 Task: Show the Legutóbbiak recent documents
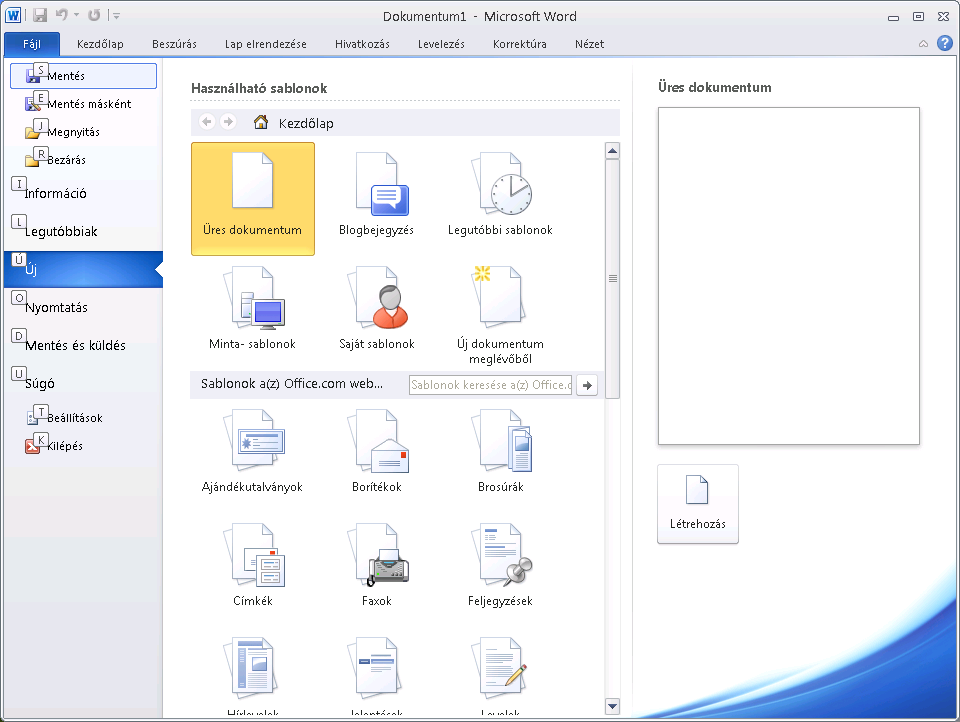[83, 231]
